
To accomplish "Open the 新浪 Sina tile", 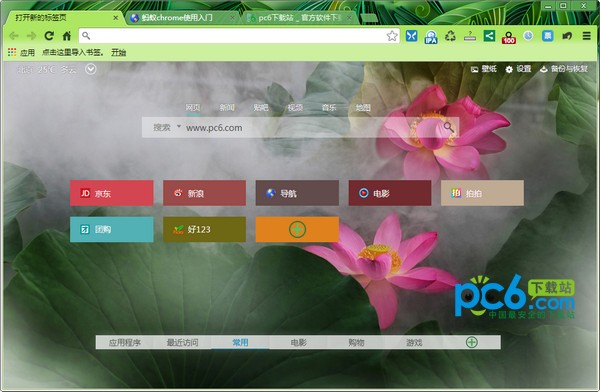I will pyautogui.click(x=204, y=193).
